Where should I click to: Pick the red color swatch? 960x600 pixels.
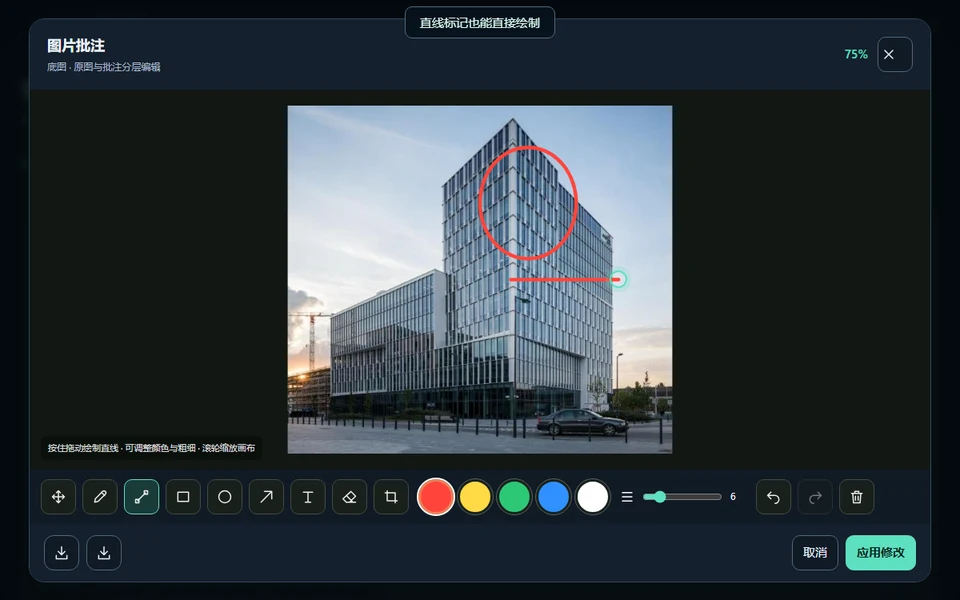(x=435, y=497)
